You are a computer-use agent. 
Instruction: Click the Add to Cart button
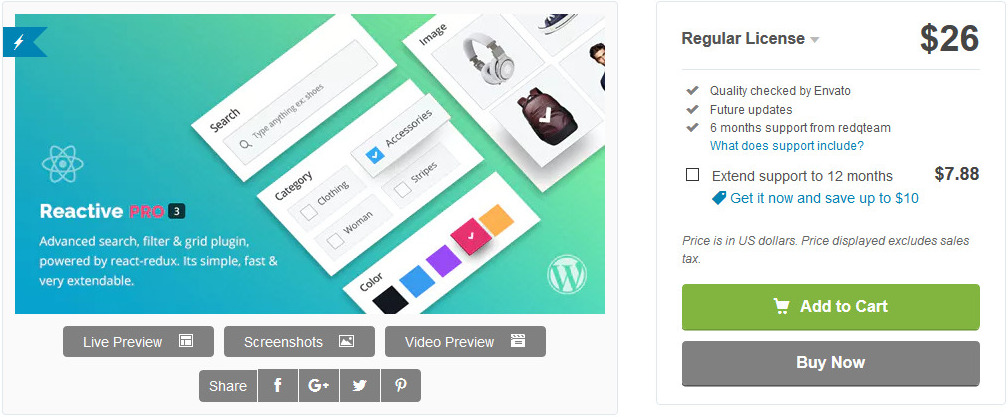point(831,307)
